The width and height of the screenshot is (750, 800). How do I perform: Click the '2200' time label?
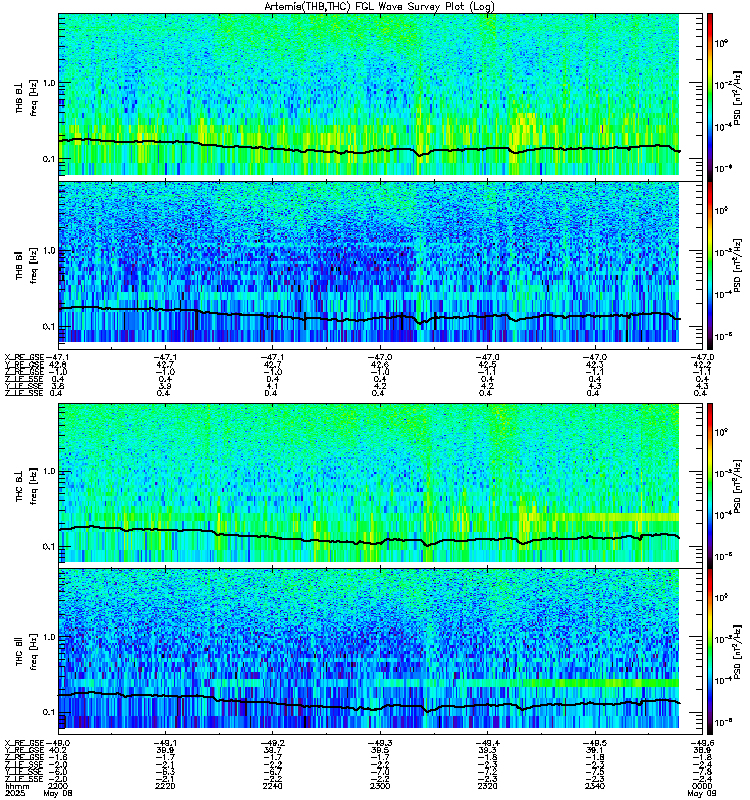click(58, 786)
